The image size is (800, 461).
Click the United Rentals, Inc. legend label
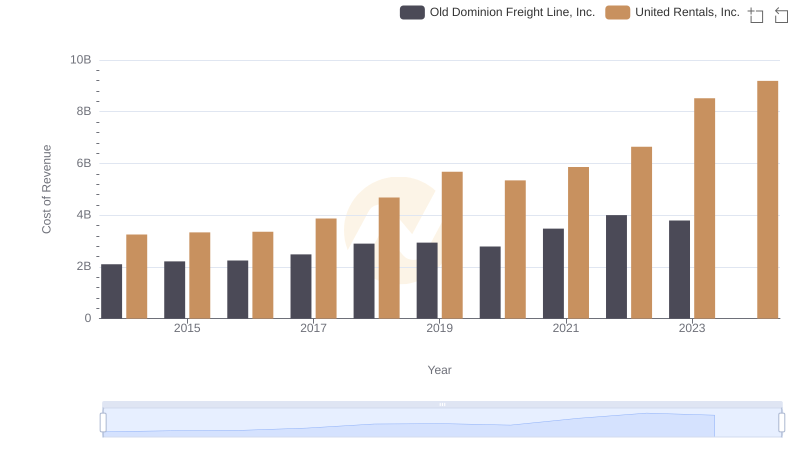[687, 12]
